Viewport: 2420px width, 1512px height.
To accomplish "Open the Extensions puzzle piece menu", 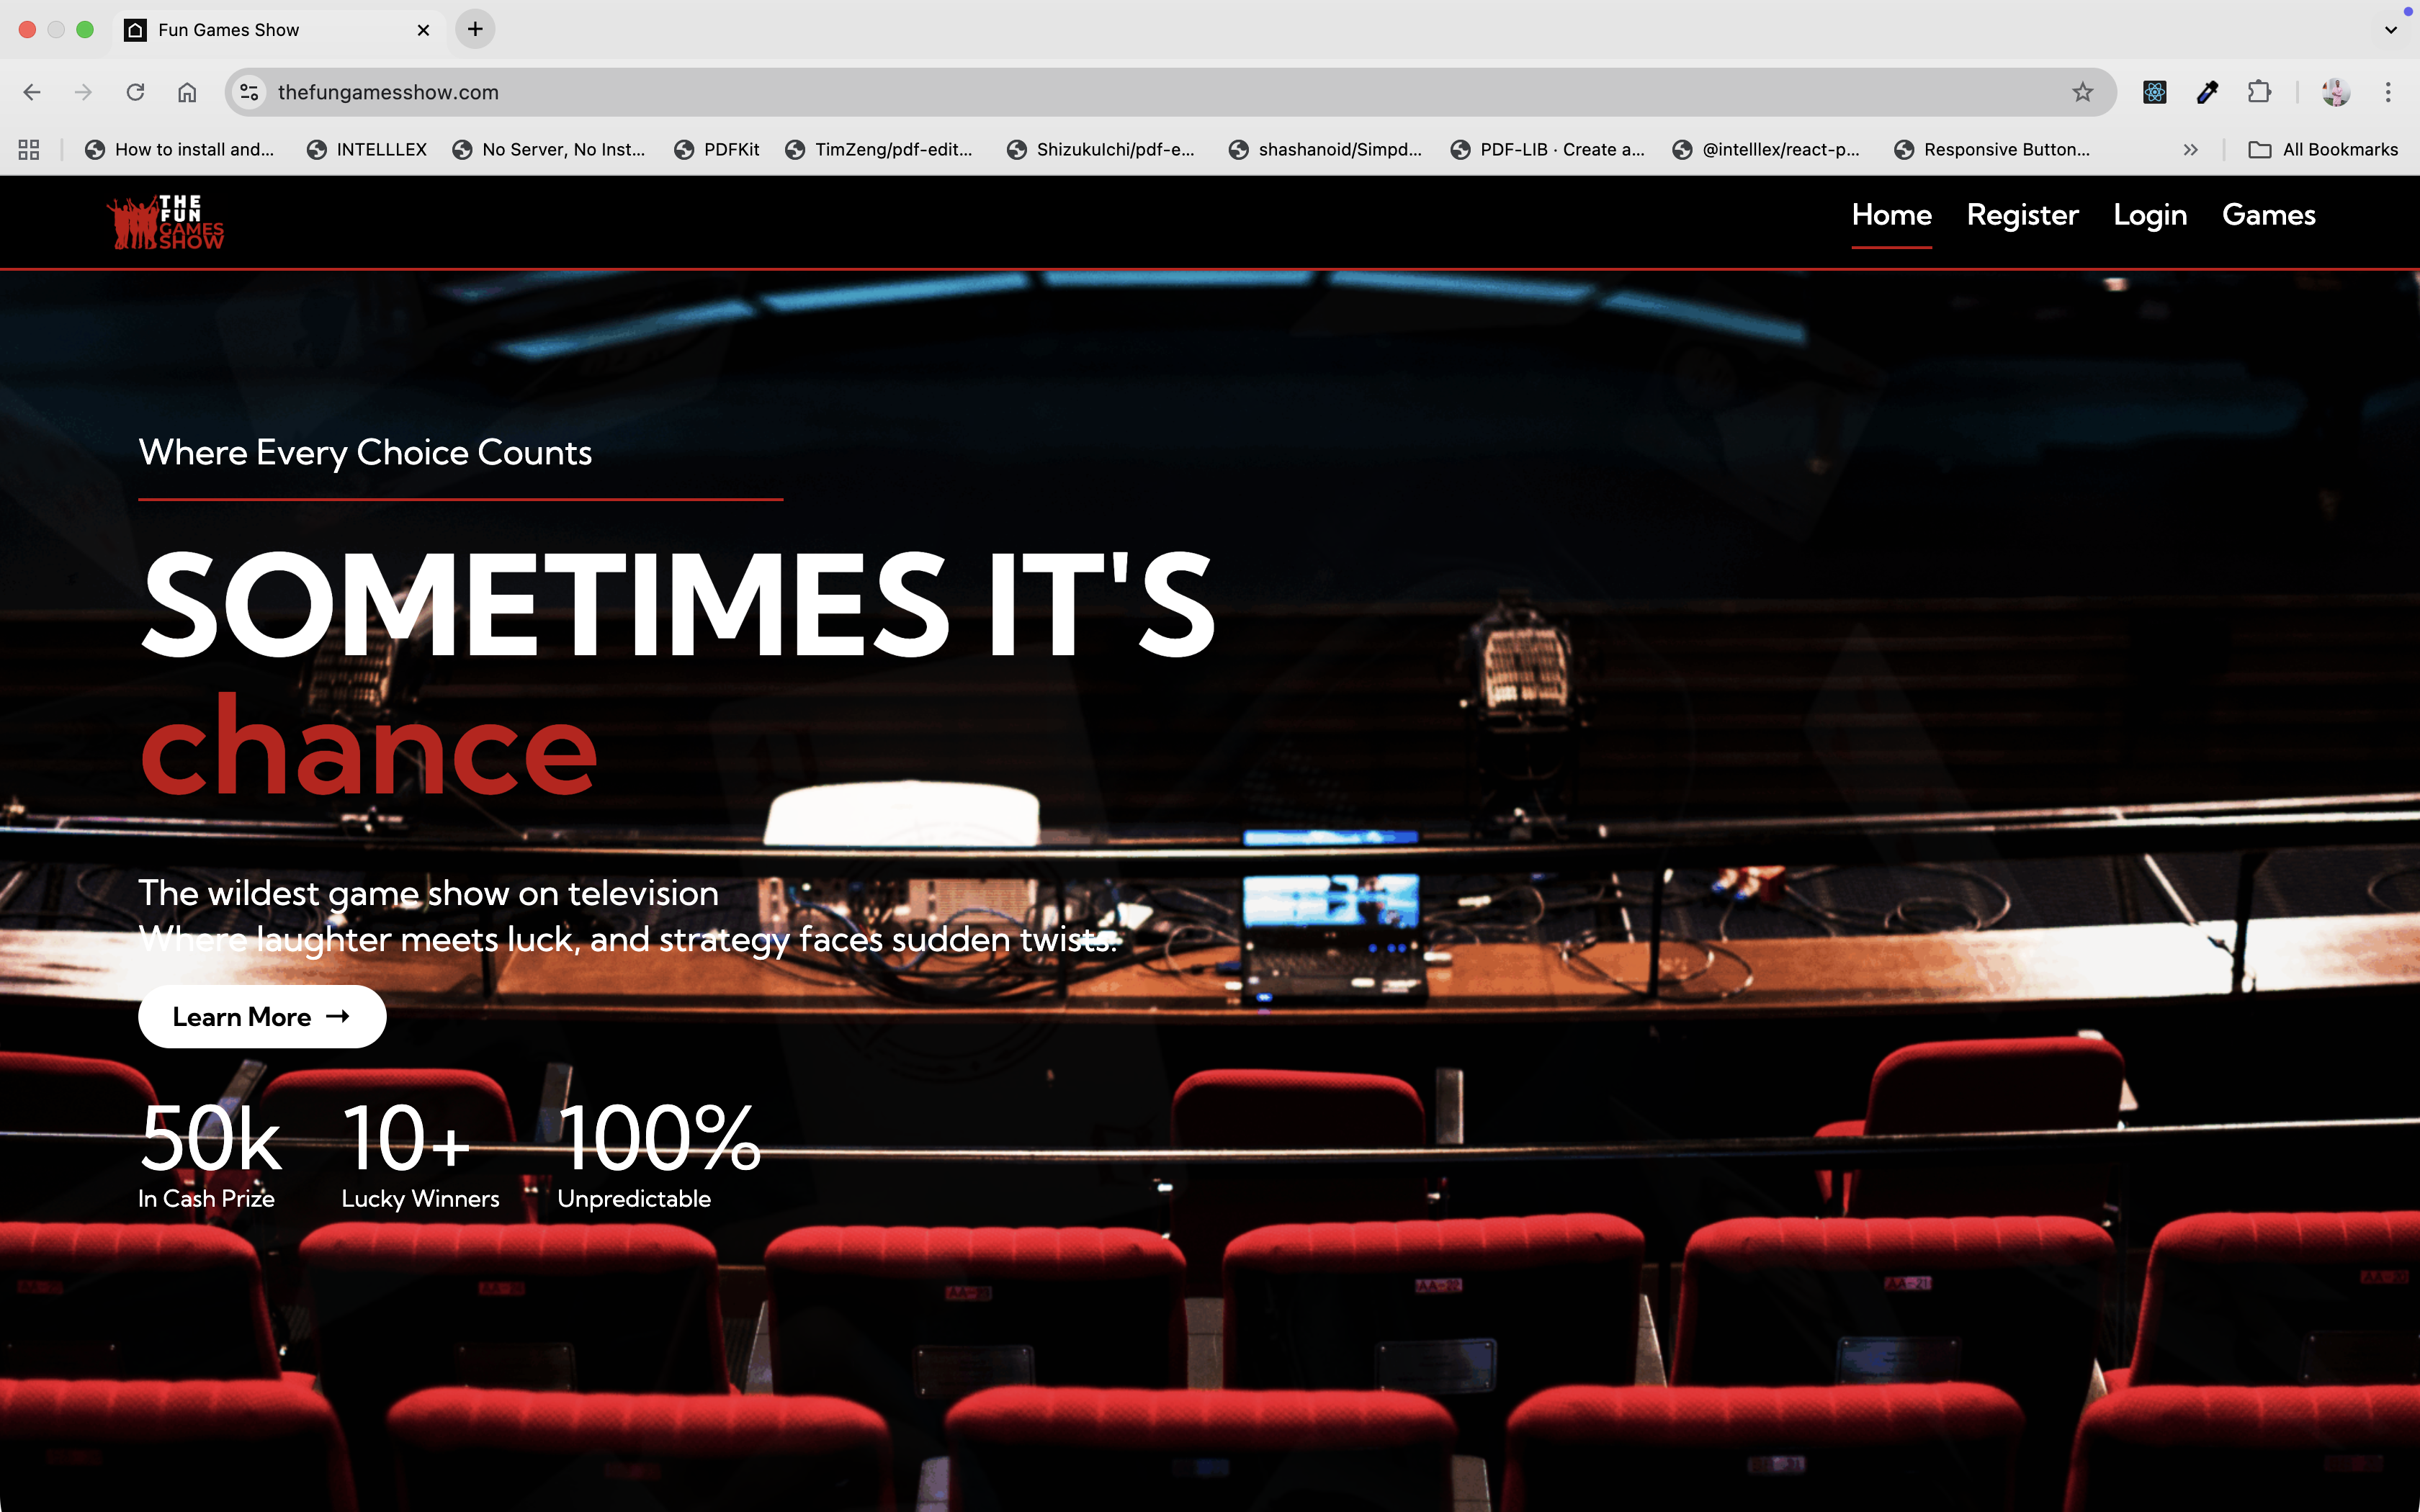I will pyautogui.click(x=2259, y=92).
